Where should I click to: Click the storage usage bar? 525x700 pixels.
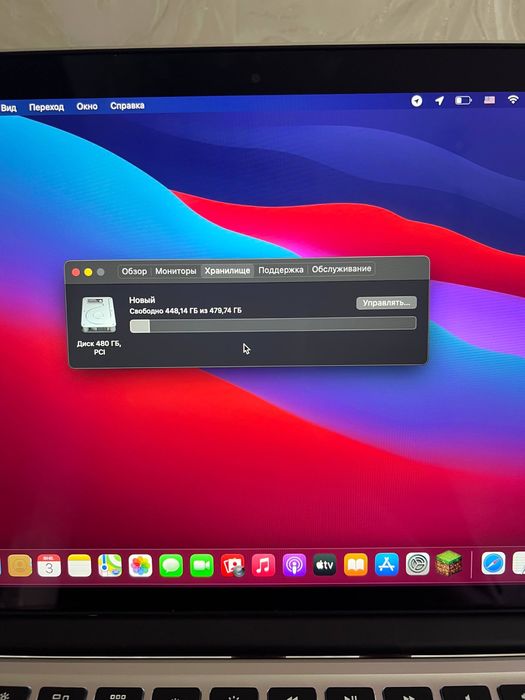point(273,324)
